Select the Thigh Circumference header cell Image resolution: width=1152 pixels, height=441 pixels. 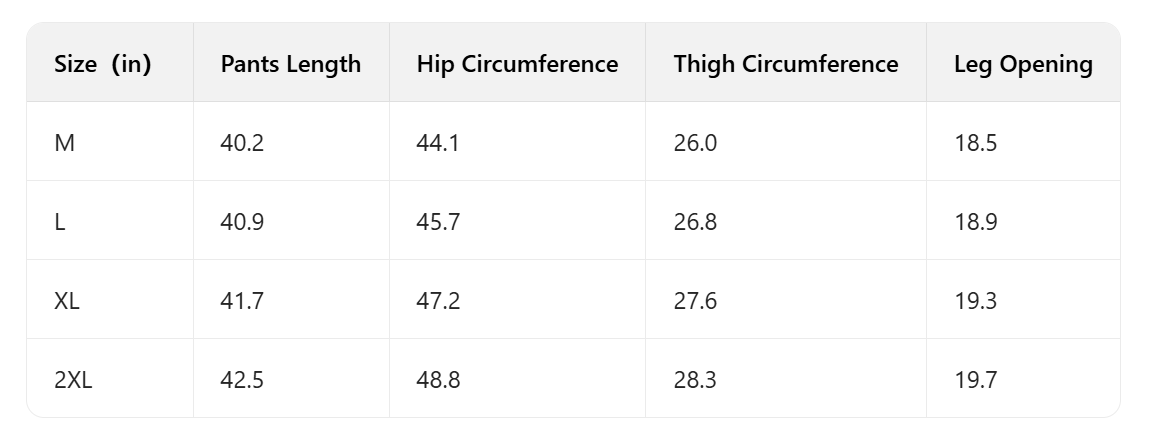[x=785, y=65]
